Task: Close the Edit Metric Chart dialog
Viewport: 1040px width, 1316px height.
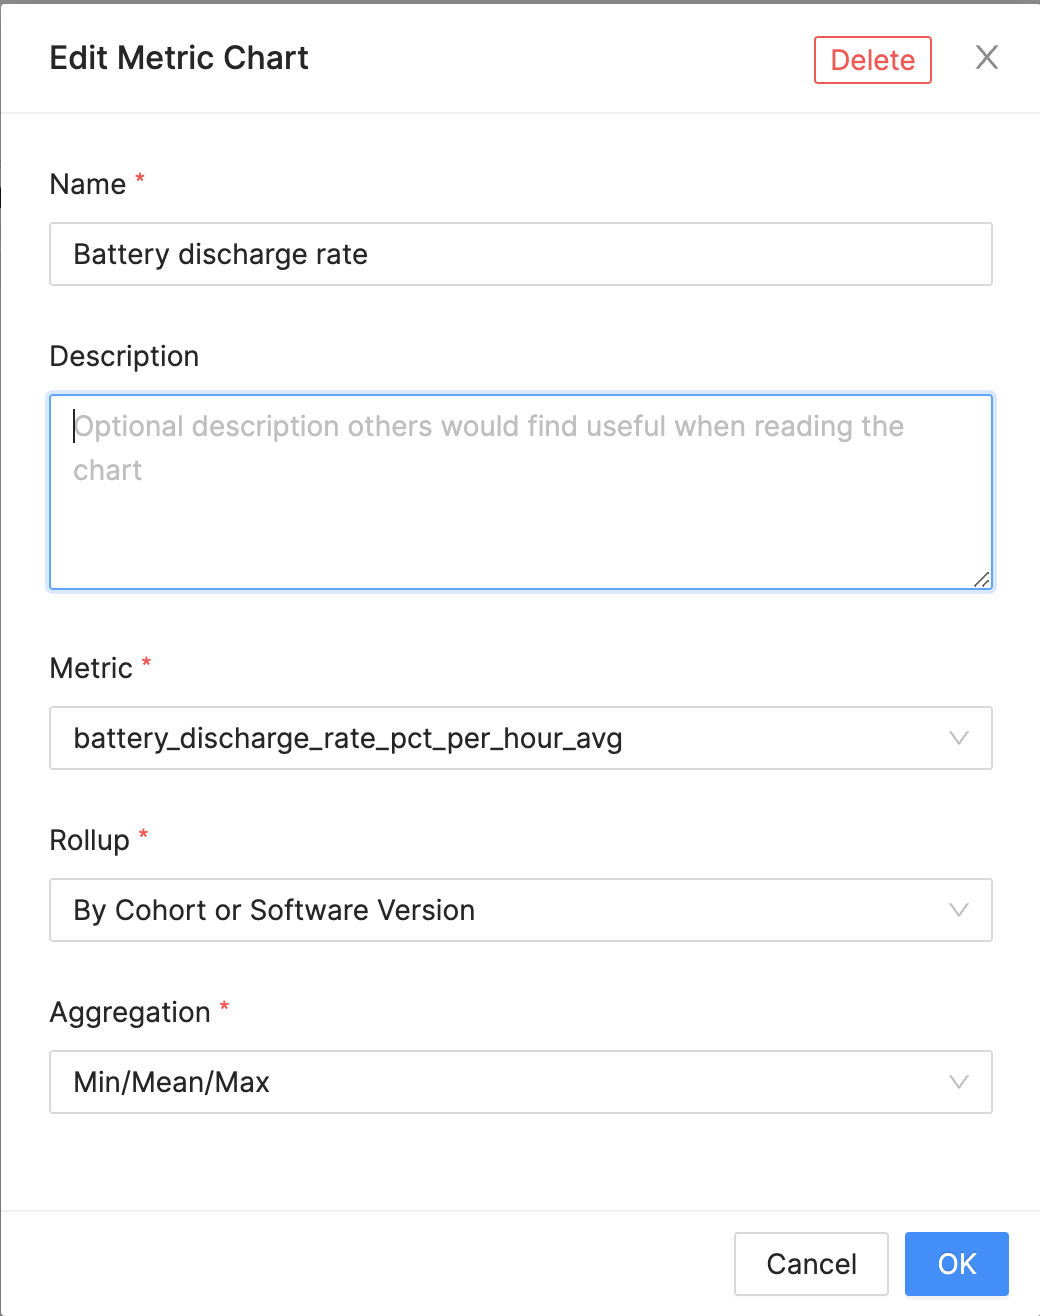Action: click(986, 58)
